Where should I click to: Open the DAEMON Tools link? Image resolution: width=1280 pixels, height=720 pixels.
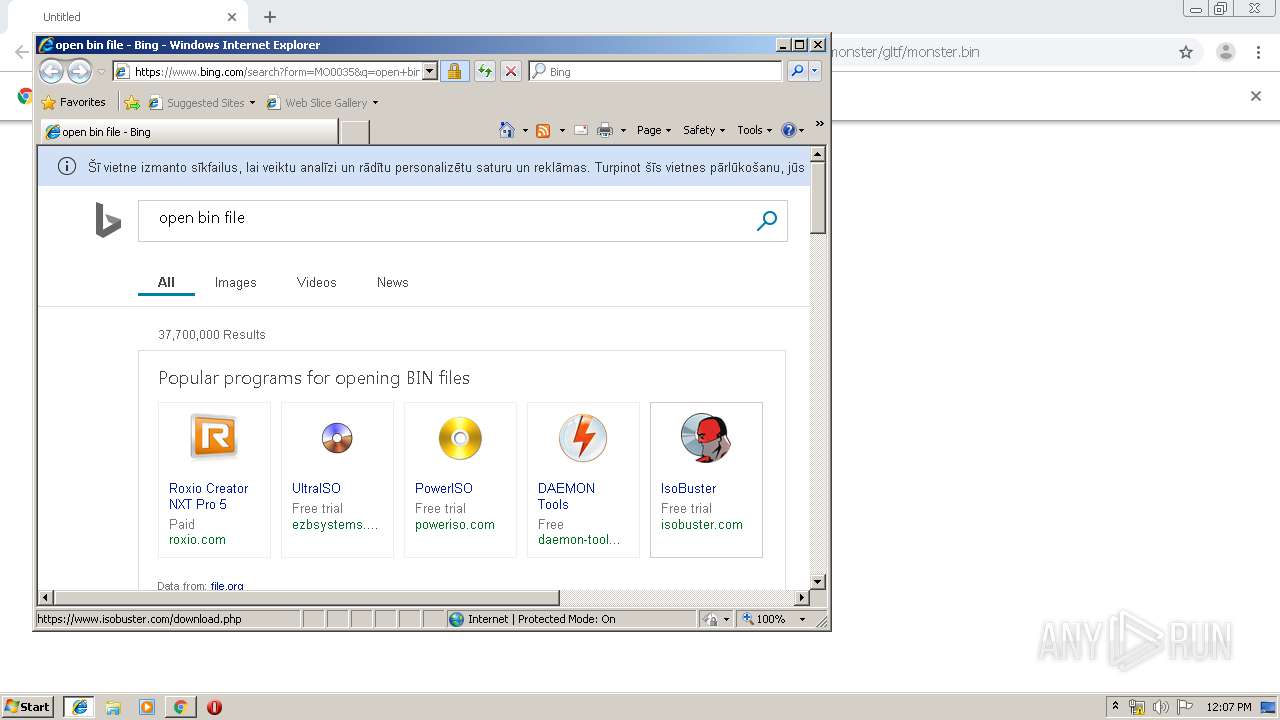click(566, 496)
